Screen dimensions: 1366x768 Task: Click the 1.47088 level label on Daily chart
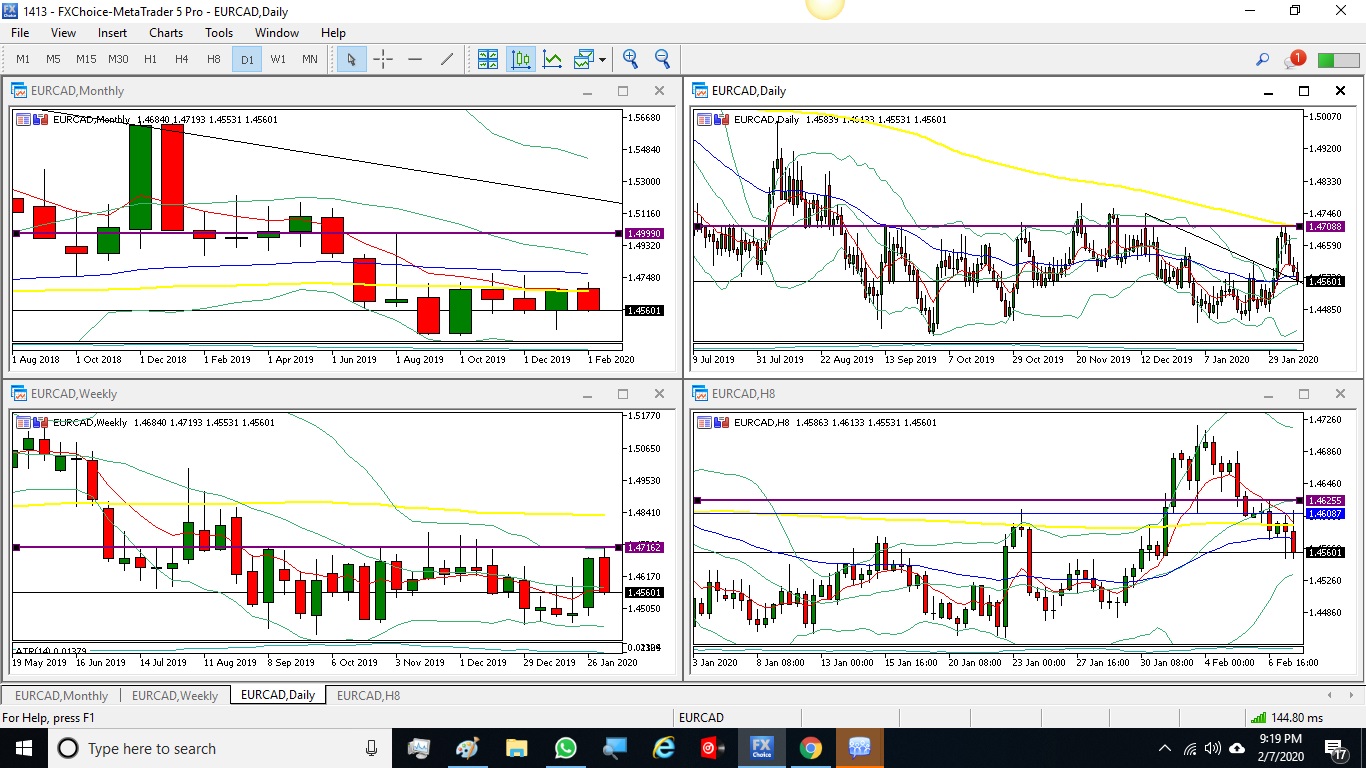1325,227
